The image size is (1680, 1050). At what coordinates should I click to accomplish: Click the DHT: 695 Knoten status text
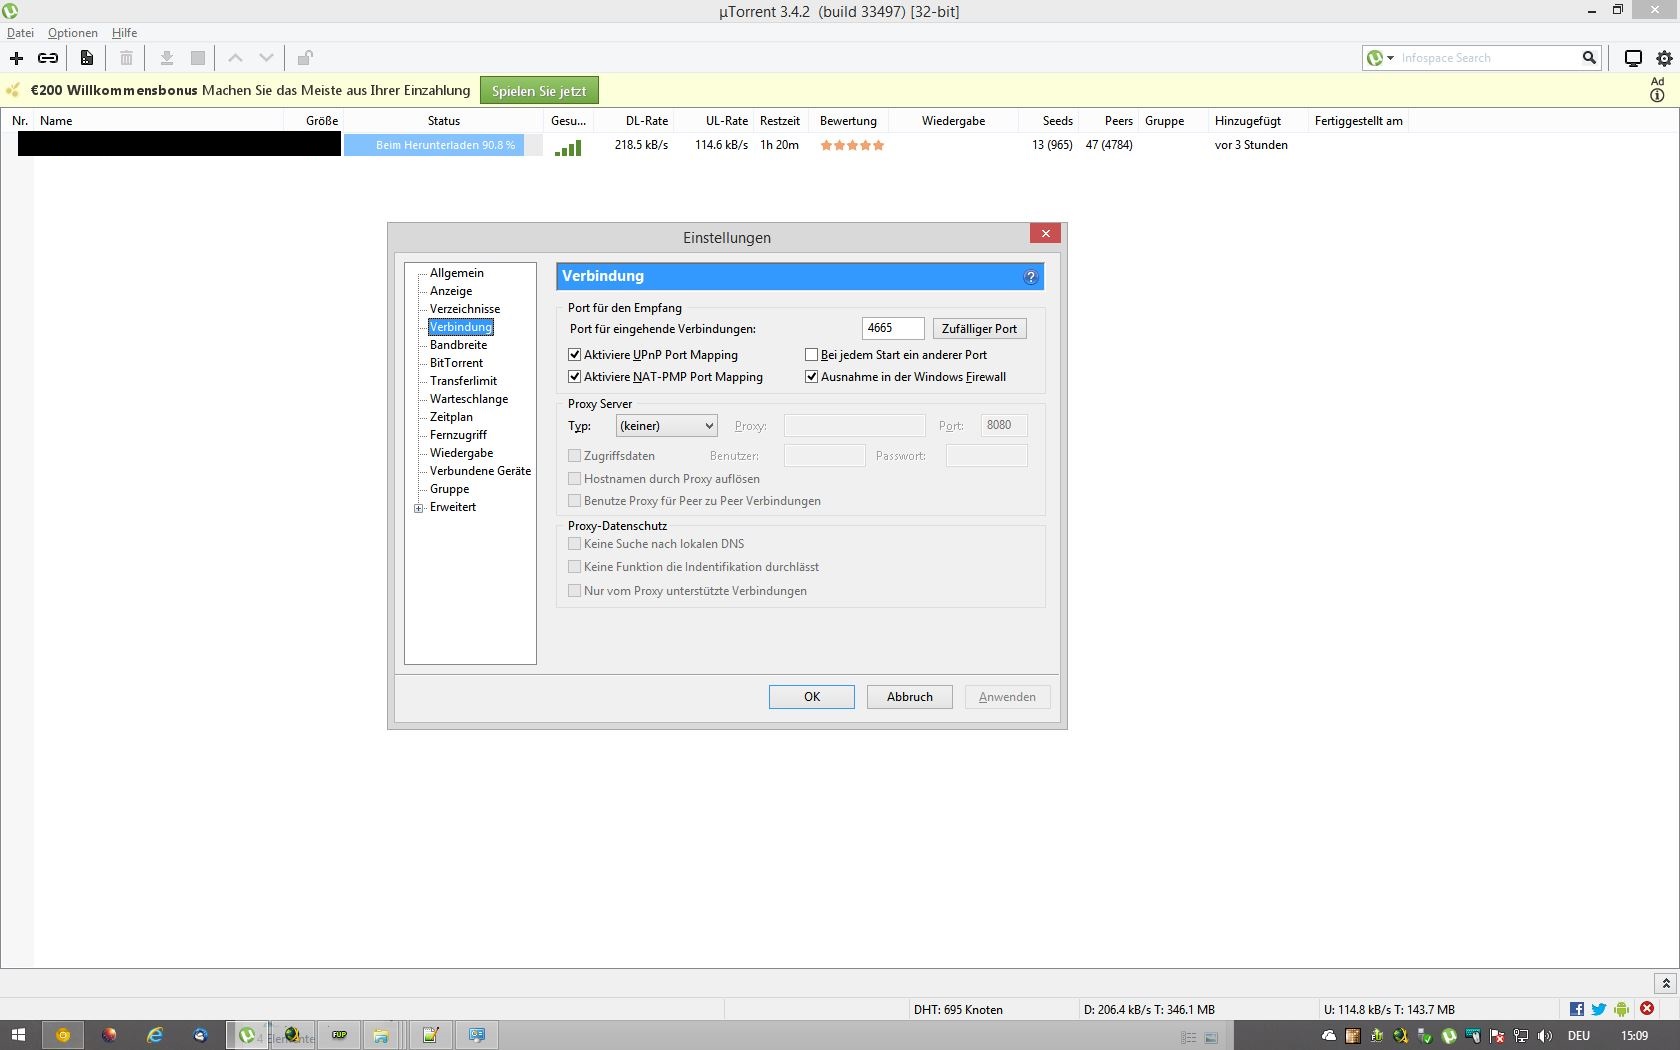[958, 1010]
